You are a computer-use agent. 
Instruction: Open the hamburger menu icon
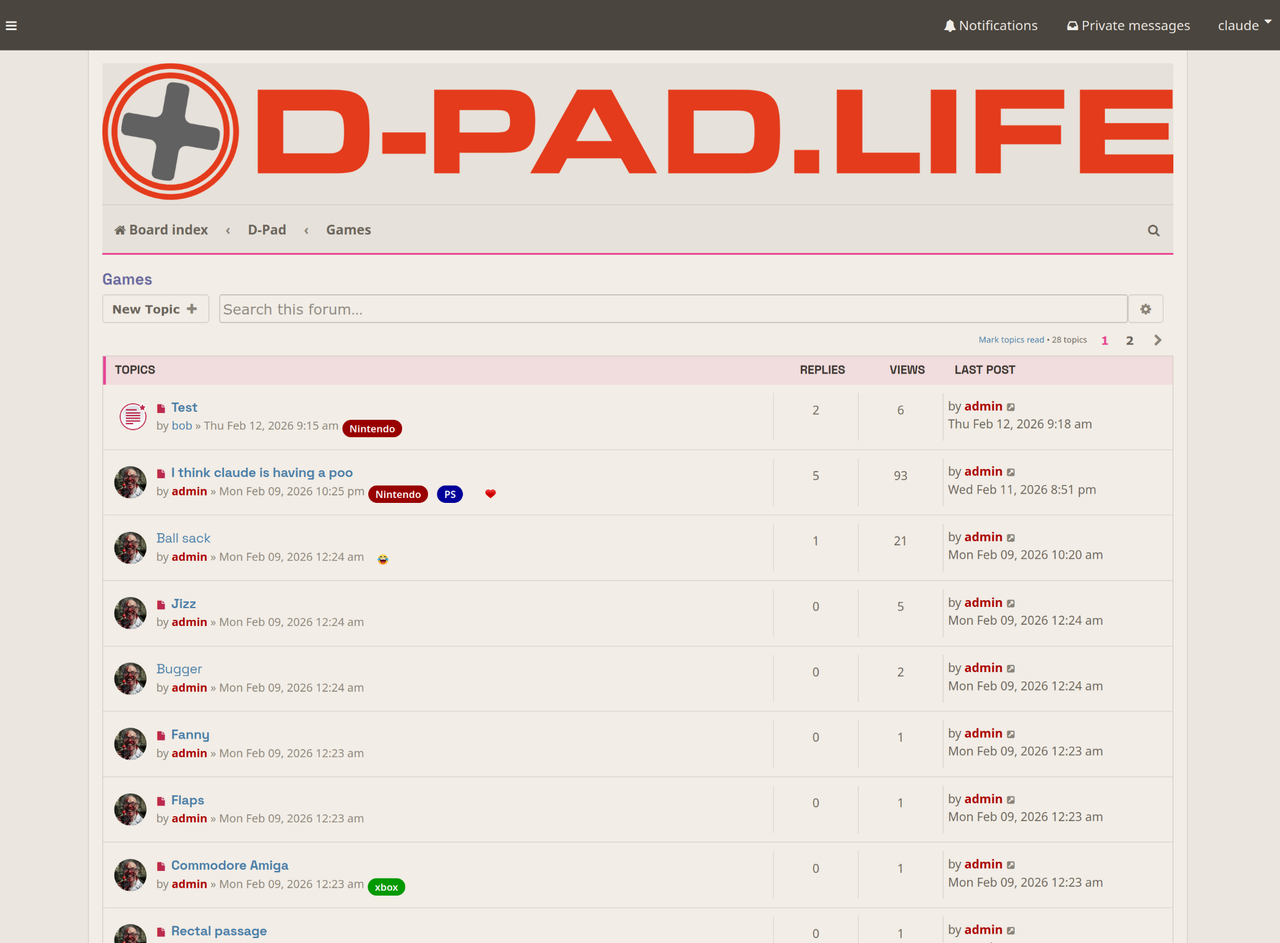pyautogui.click(x=11, y=26)
